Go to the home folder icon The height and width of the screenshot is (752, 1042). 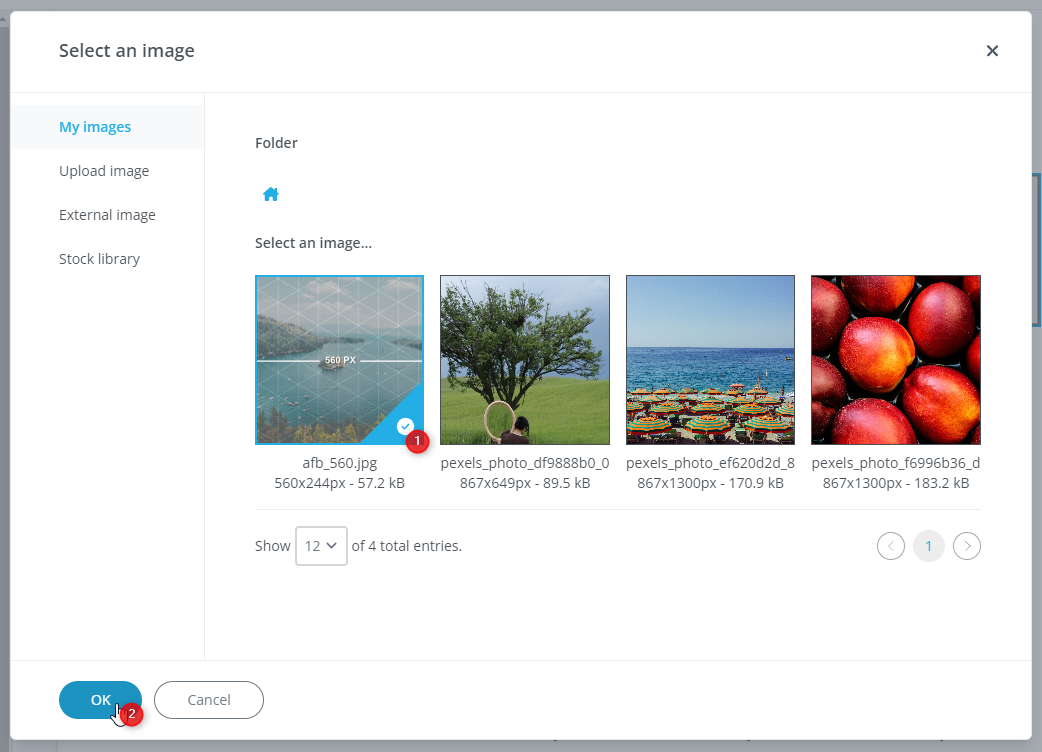click(270, 195)
